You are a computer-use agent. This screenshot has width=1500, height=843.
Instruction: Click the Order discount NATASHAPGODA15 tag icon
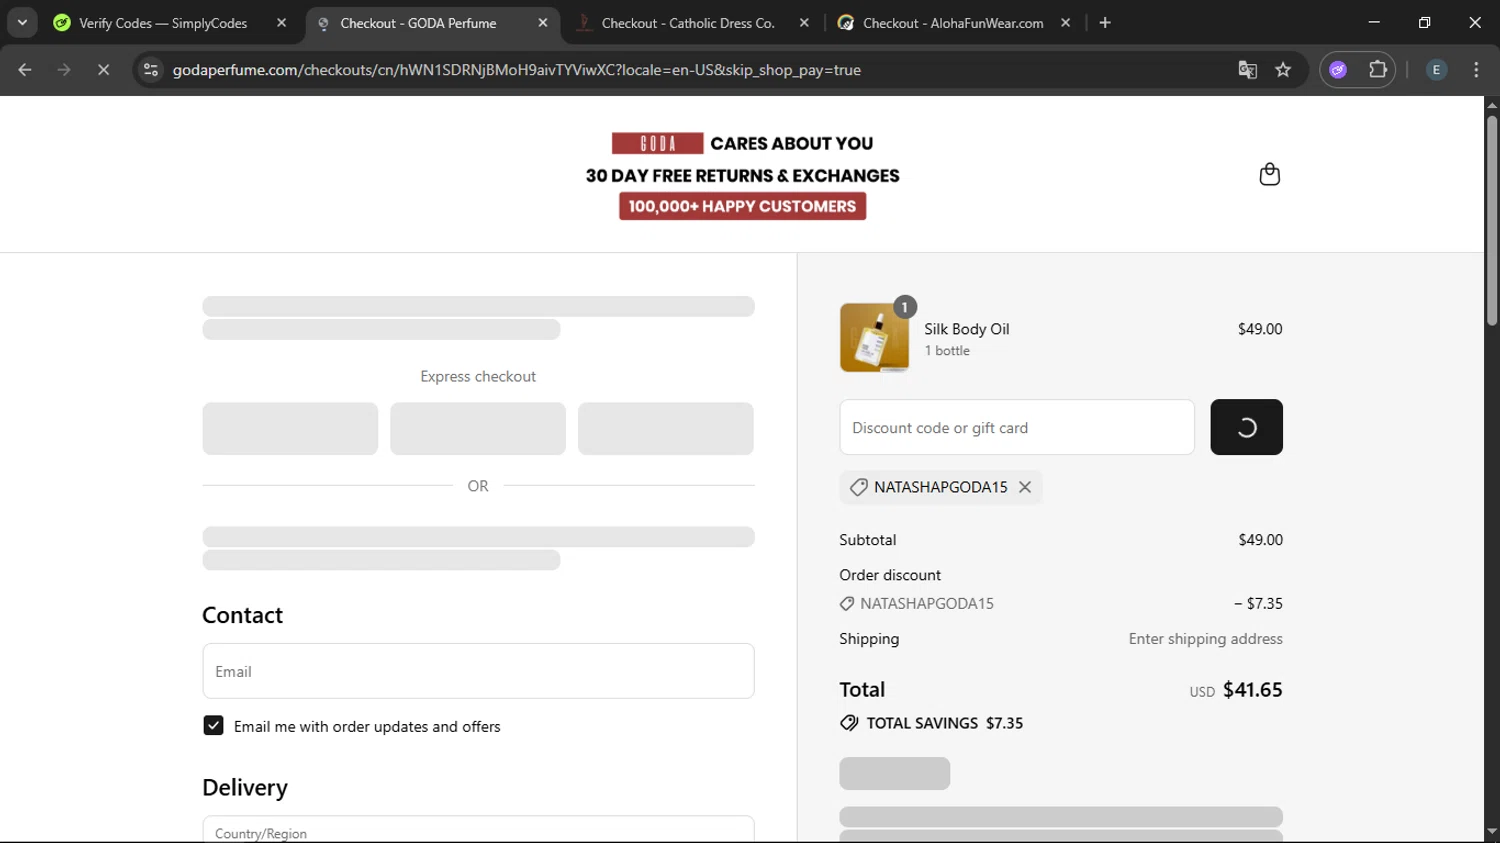[847, 604]
